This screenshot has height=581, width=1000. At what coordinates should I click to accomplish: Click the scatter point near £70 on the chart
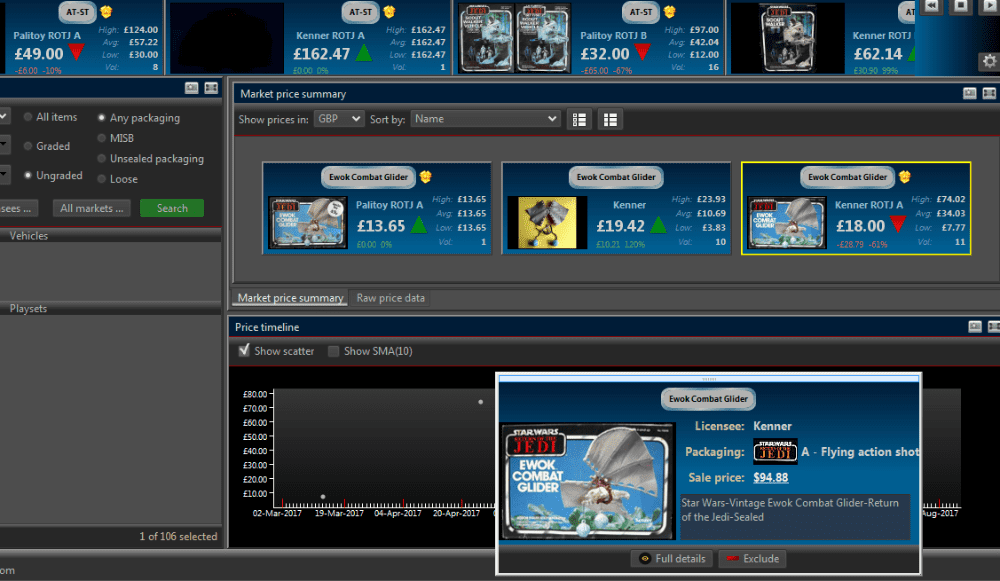click(x=481, y=402)
